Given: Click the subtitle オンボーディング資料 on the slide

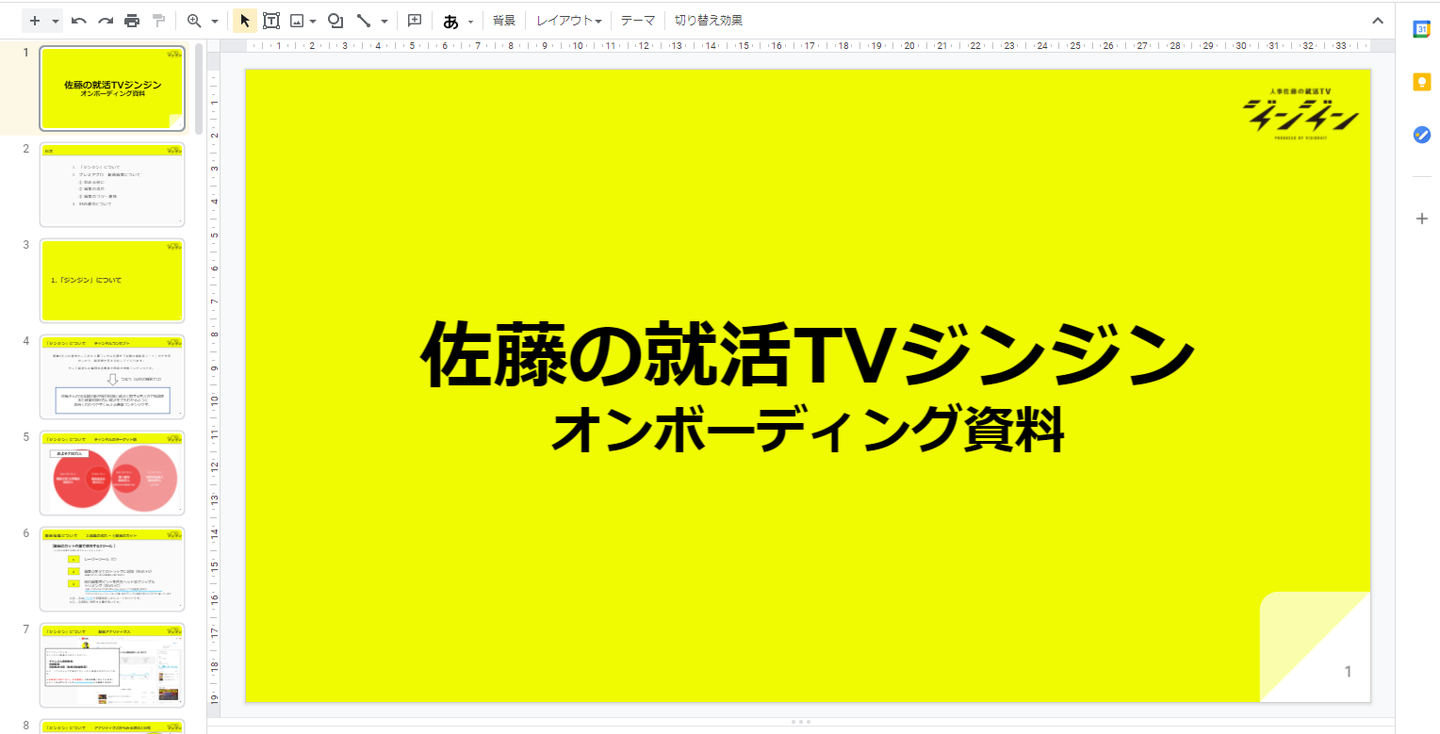Looking at the screenshot, I should 807,432.
